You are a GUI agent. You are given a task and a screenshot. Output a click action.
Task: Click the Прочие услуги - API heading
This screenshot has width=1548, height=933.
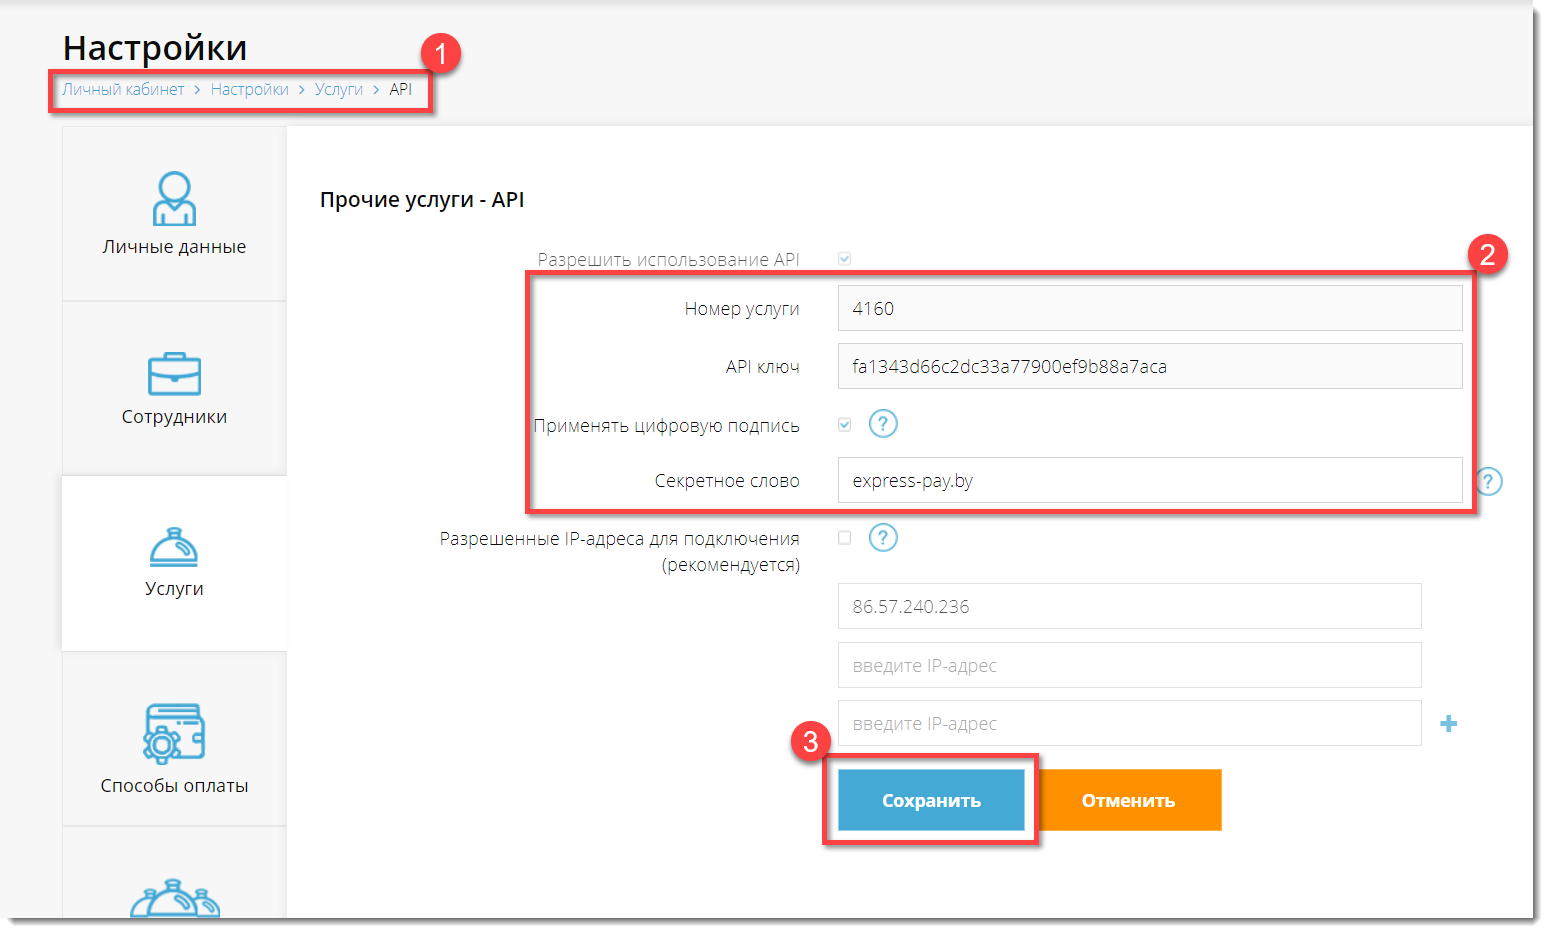click(x=422, y=200)
